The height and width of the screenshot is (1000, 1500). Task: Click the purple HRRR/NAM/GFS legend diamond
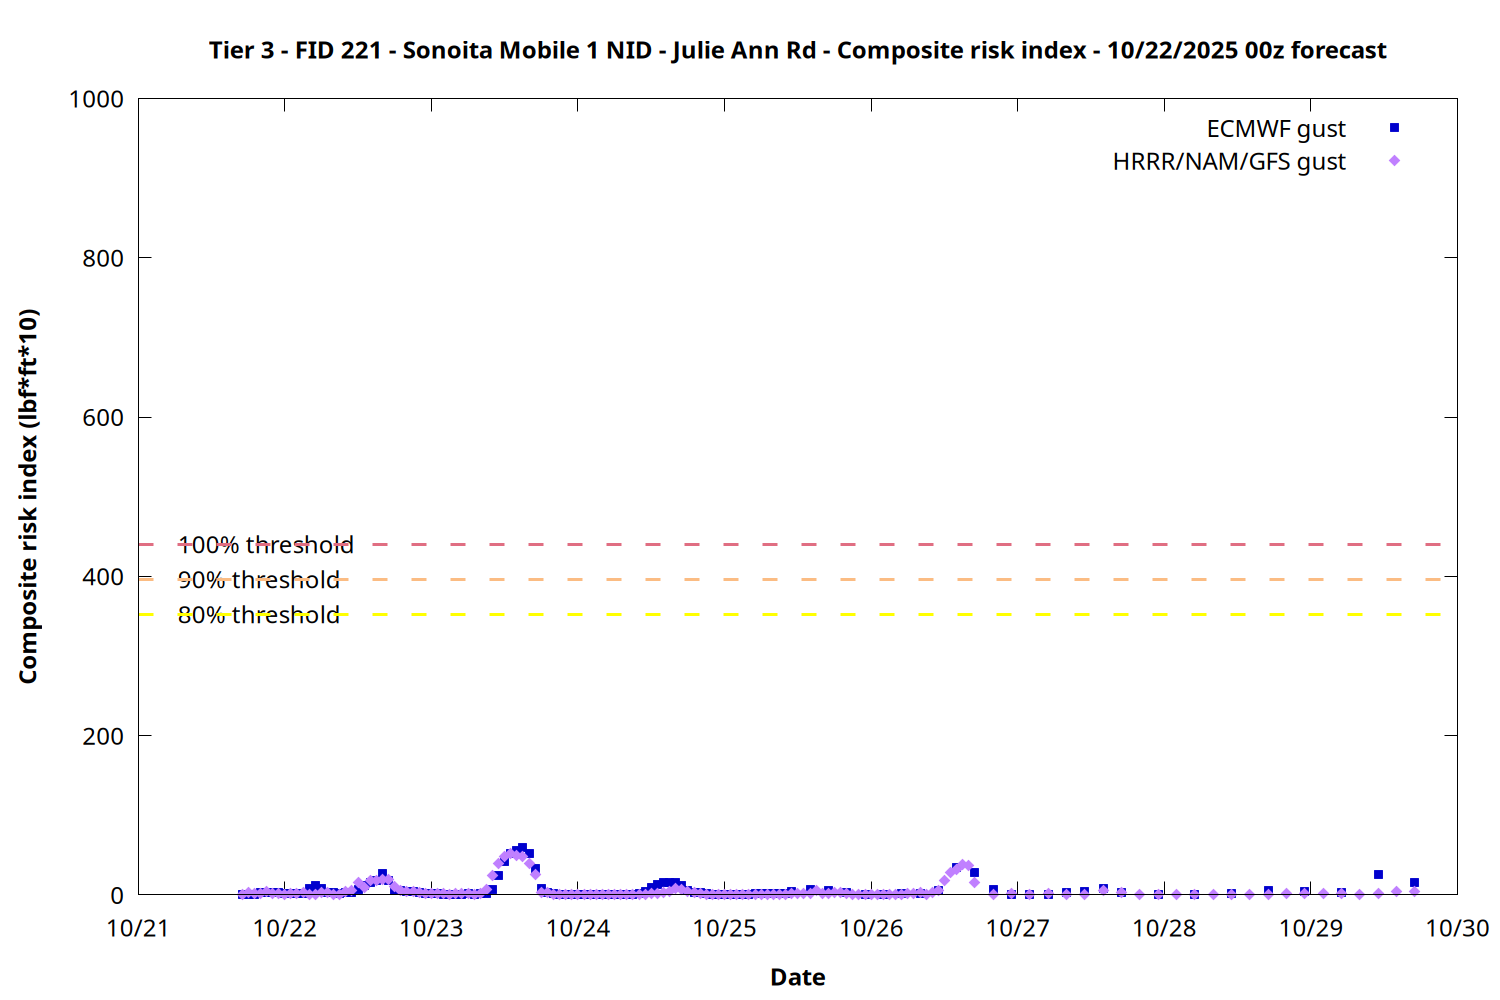(x=1394, y=161)
